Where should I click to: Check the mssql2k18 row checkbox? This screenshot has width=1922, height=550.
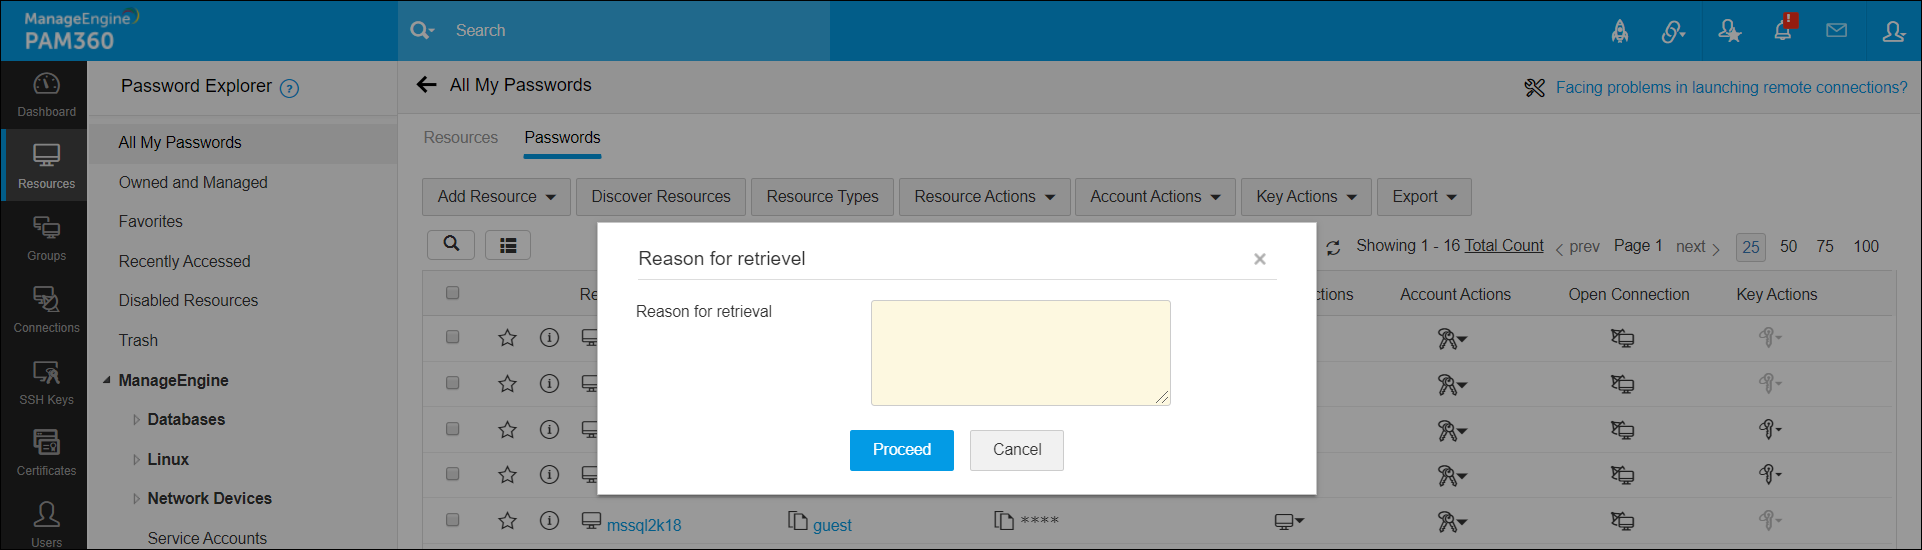(x=453, y=520)
